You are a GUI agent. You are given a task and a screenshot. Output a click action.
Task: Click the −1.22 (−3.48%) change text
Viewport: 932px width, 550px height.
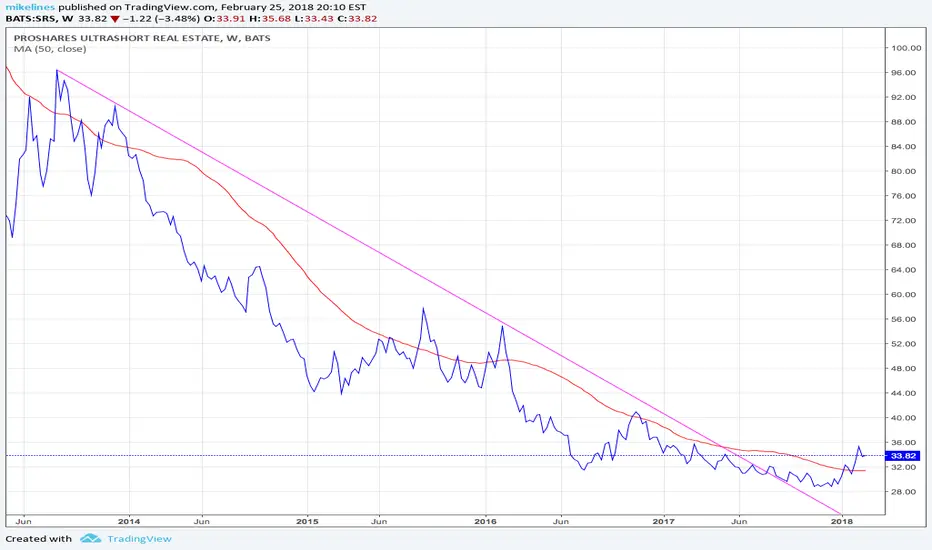(161, 18)
